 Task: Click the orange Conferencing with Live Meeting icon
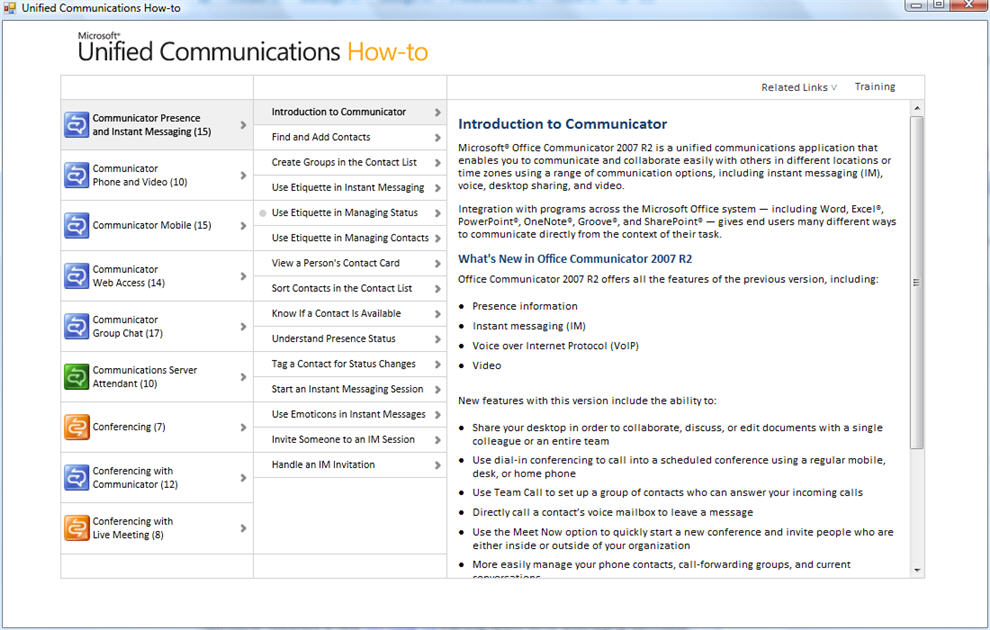[x=77, y=528]
